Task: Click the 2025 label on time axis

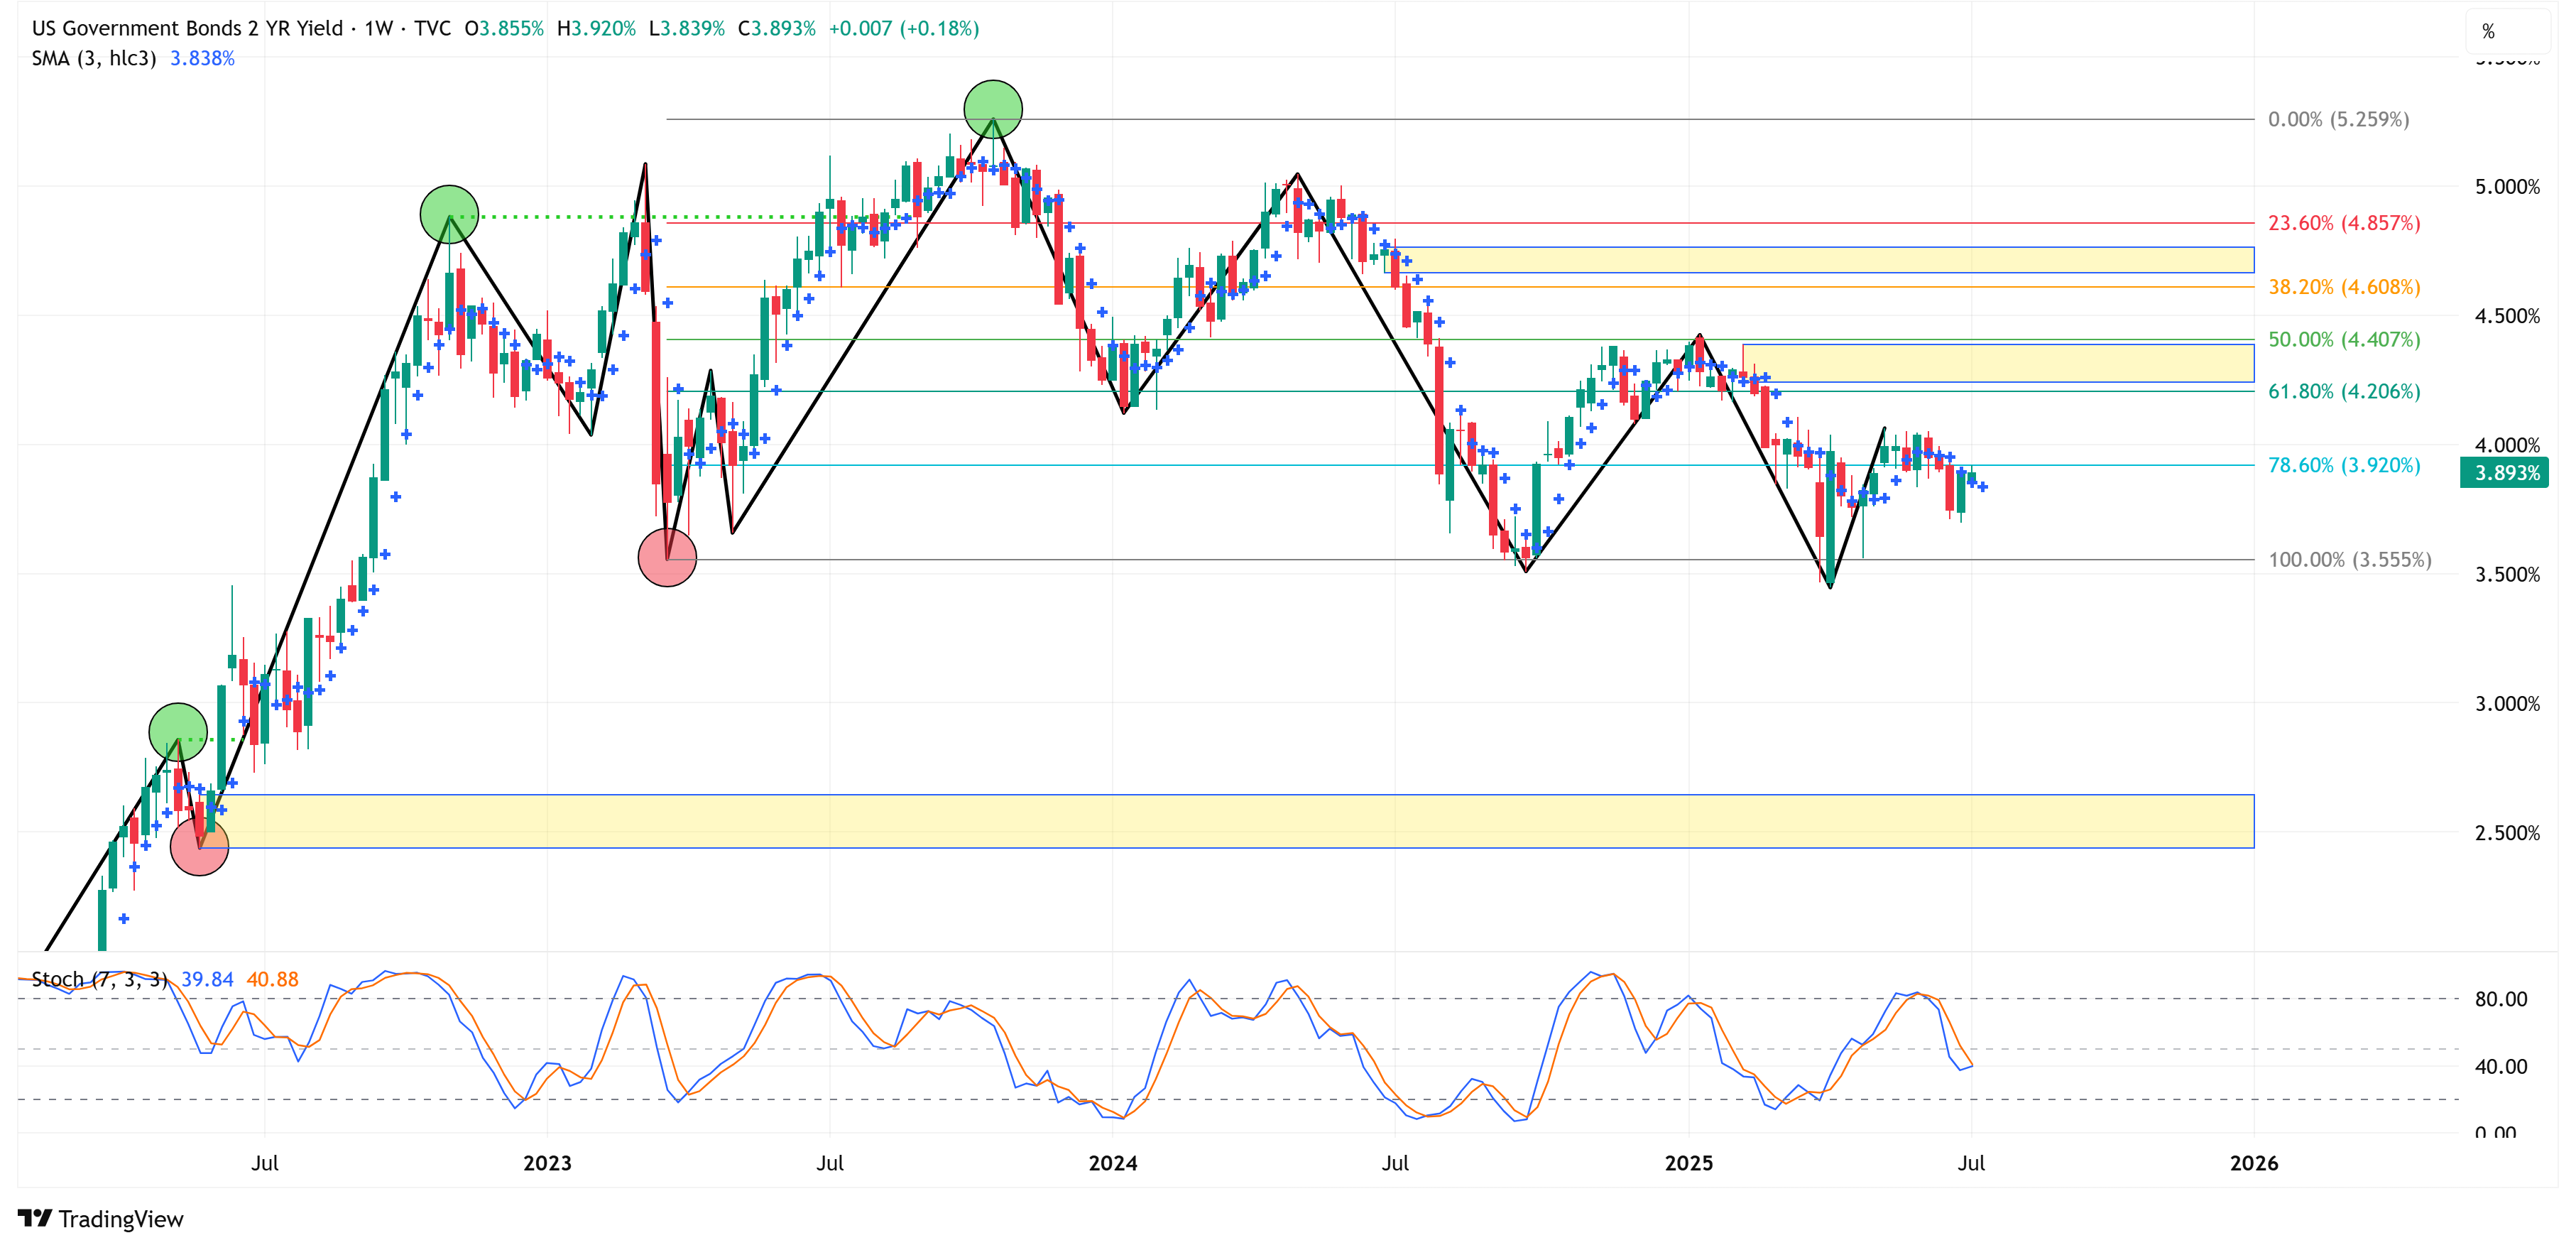Action: [x=1688, y=1163]
